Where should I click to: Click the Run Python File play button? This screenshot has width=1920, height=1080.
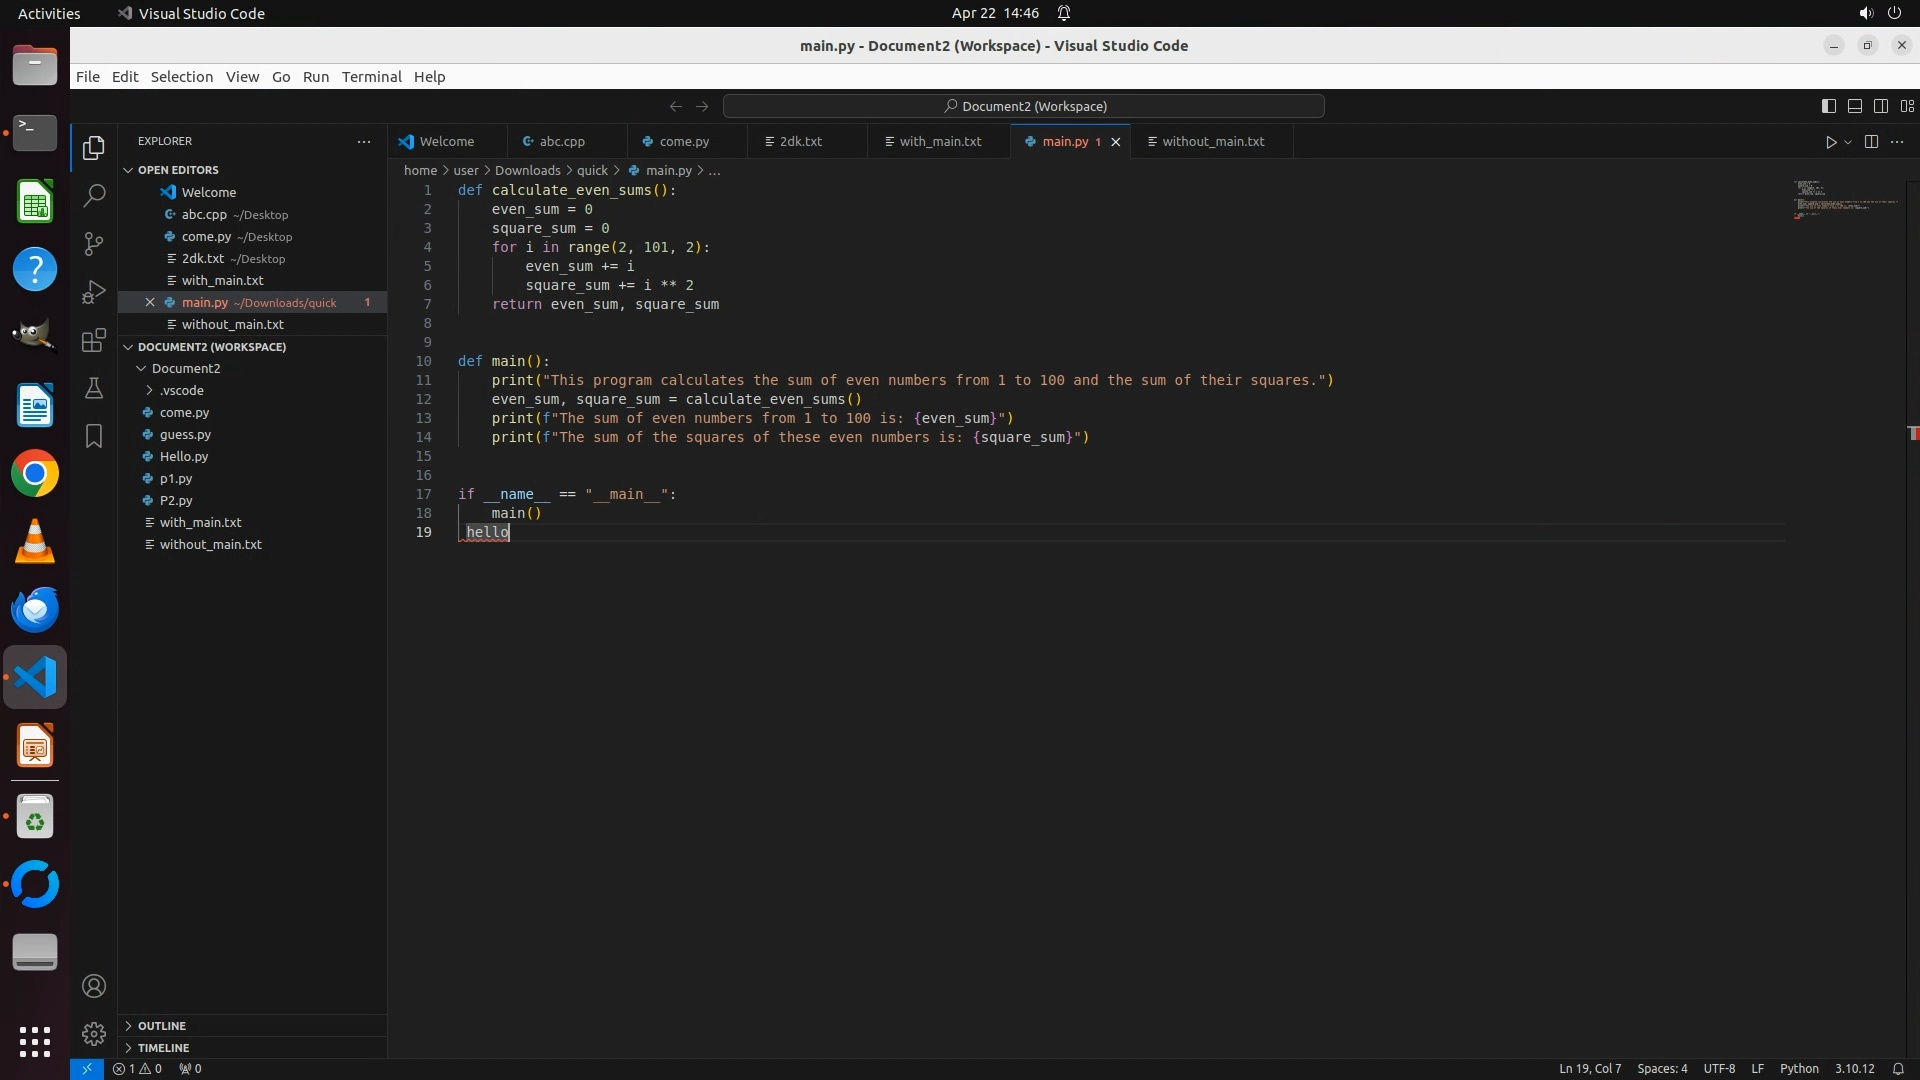pyautogui.click(x=1830, y=142)
